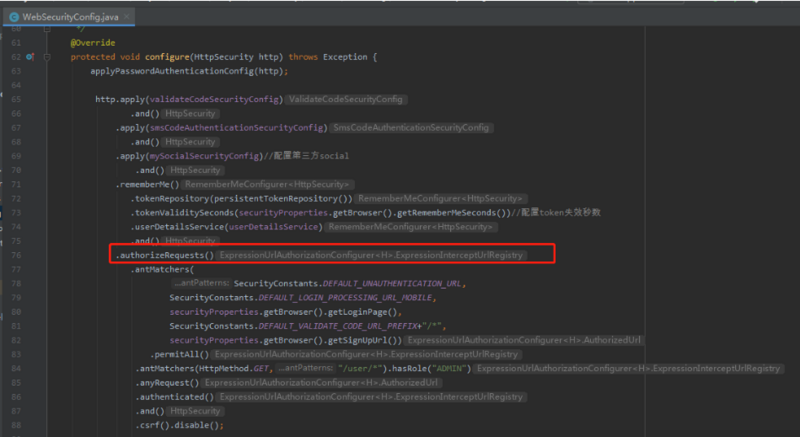Collapse the configure method fold marker at line 62
800x437 pixels.
click(x=47, y=57)
